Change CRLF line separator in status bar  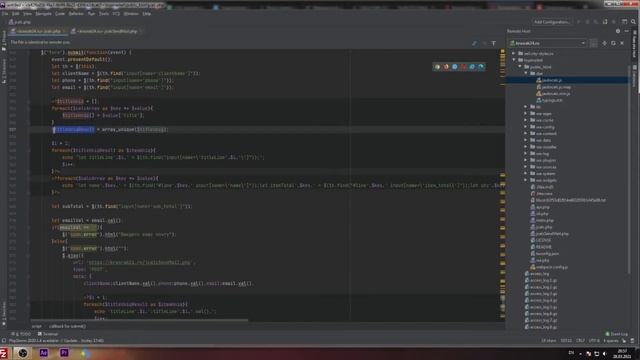[x=580, y=340]
